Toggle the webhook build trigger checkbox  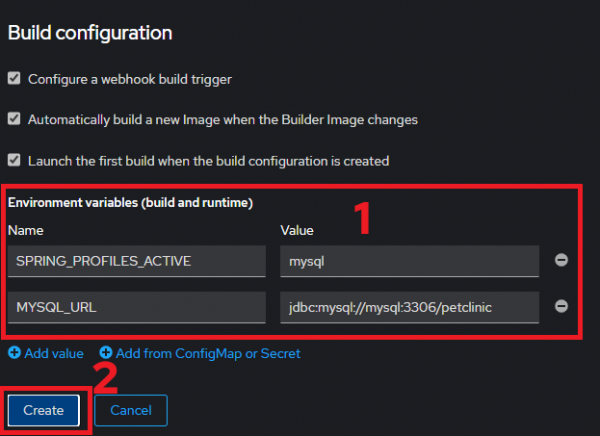[x=14, y=78]
